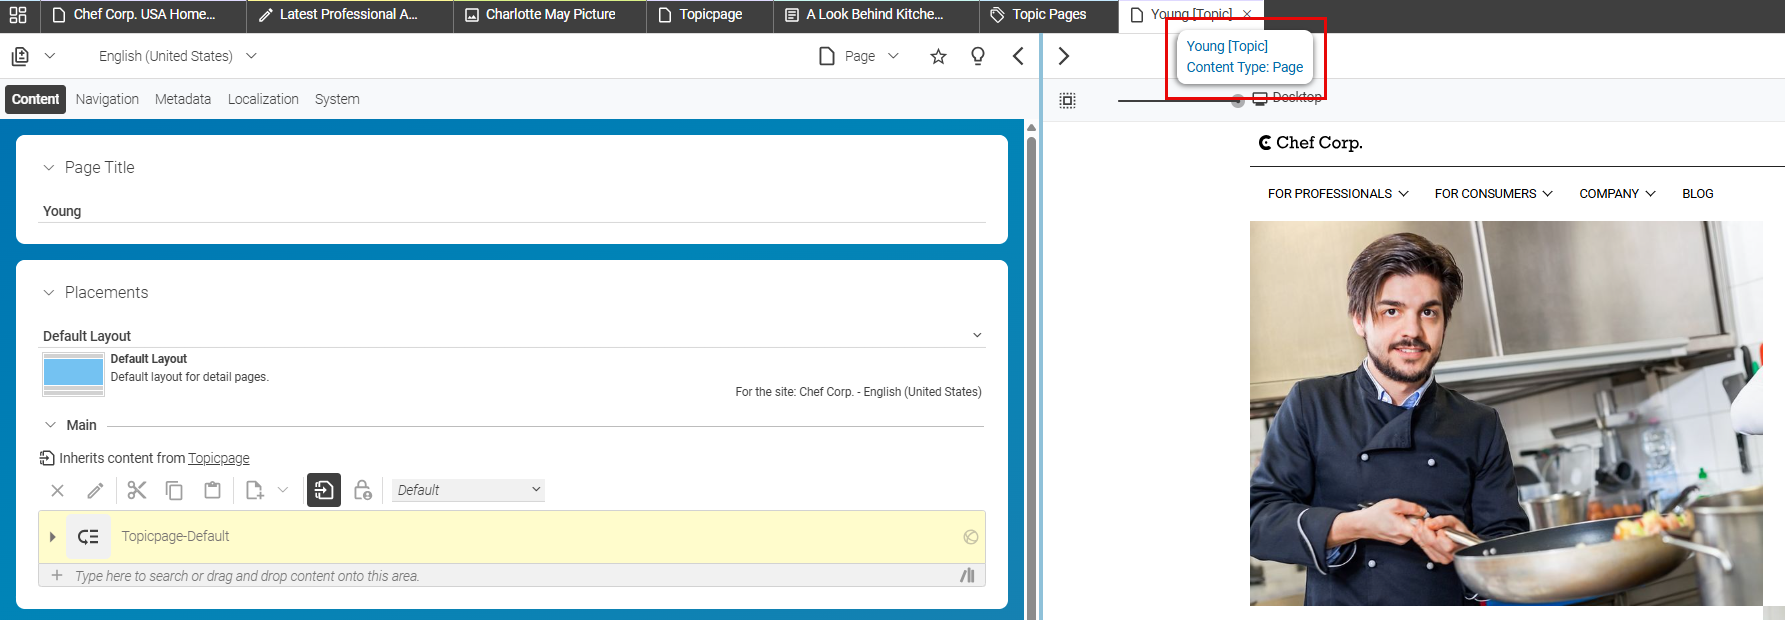The image size is (1785, 620).
Task: Switch to the Topicpage tab
Action: (710, 15)
